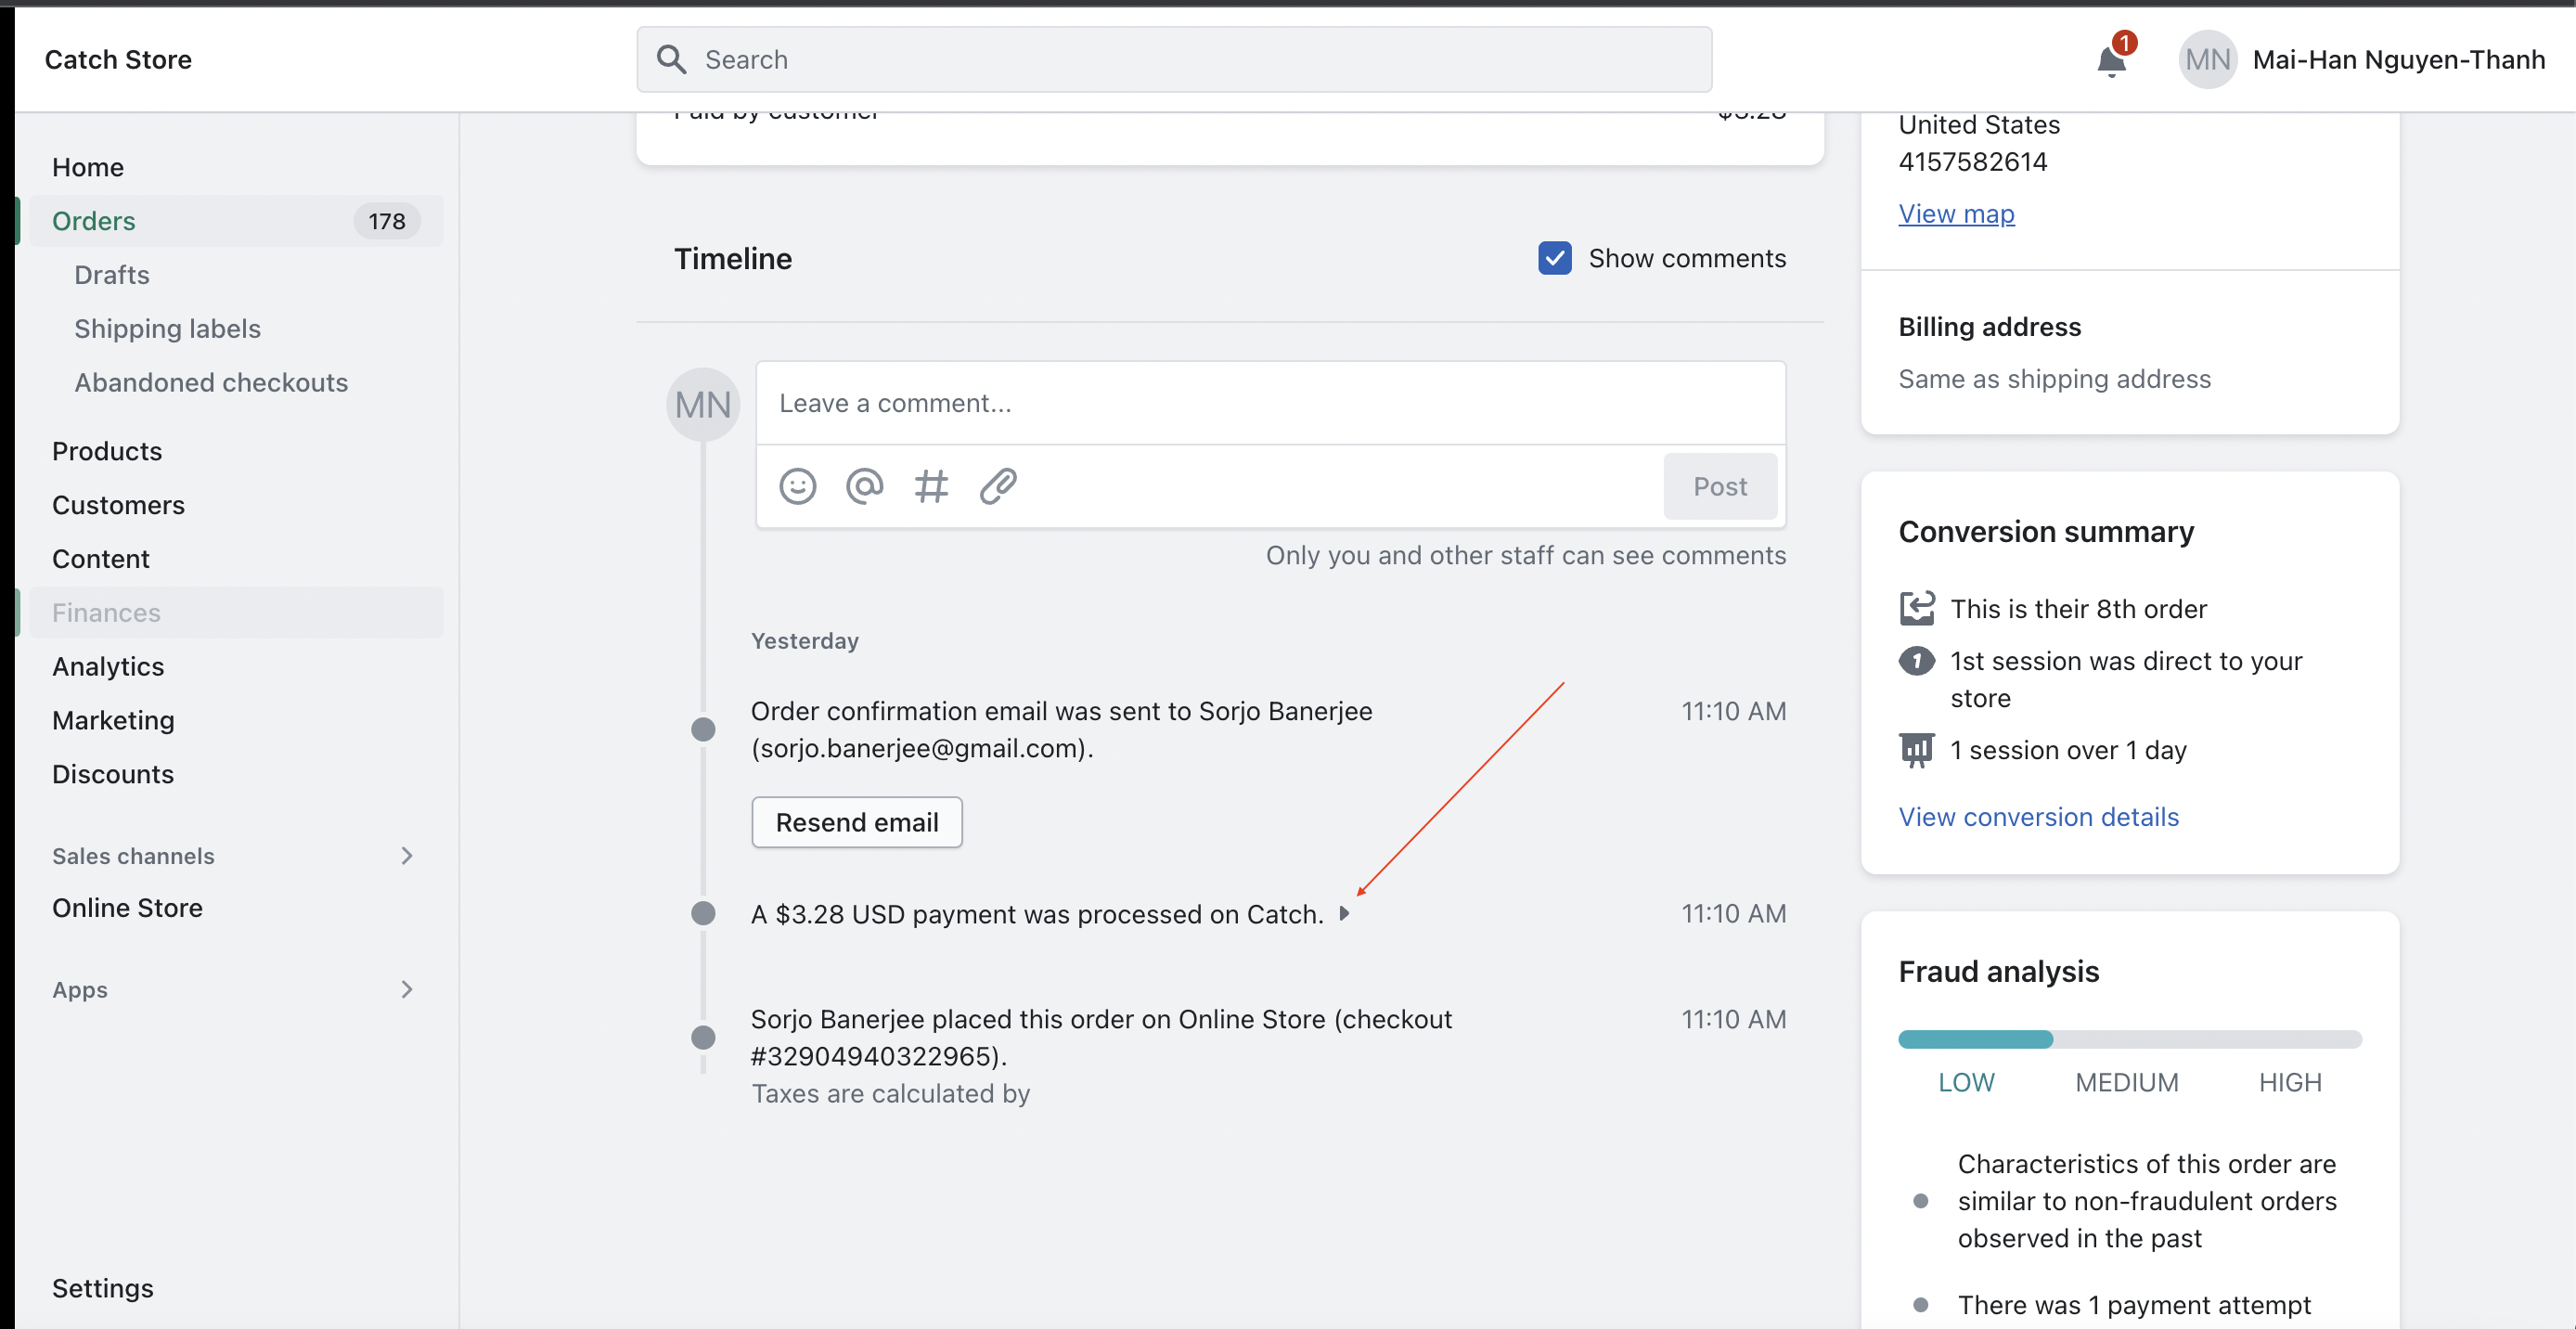Click the search magnifier icon
The width and height of the screenshot is (2576, 1329).
pos(671,60)
